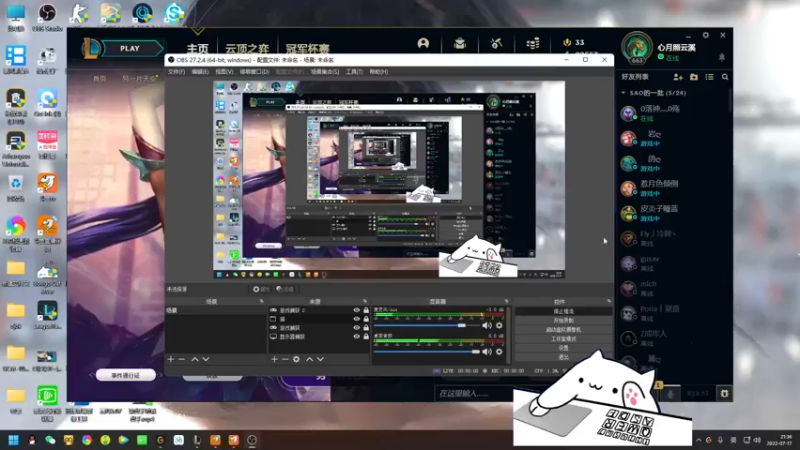Click the OBS preview canvas

tap(389, 180)
